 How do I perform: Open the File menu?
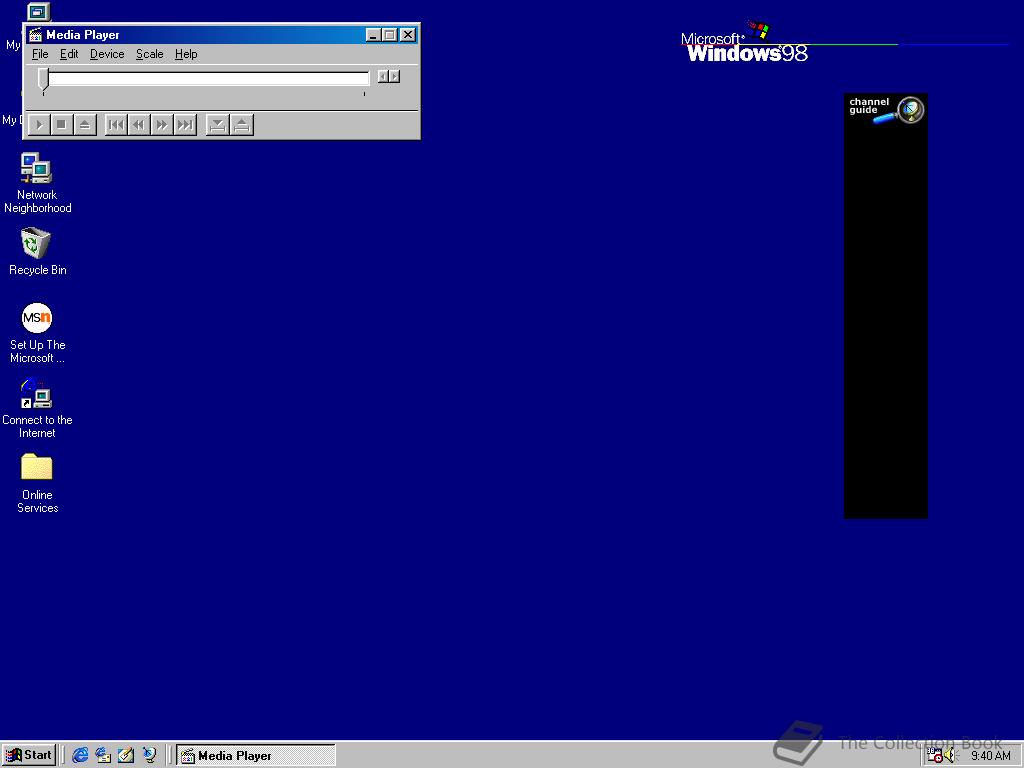pyautogui.click(x=40, y=54)
